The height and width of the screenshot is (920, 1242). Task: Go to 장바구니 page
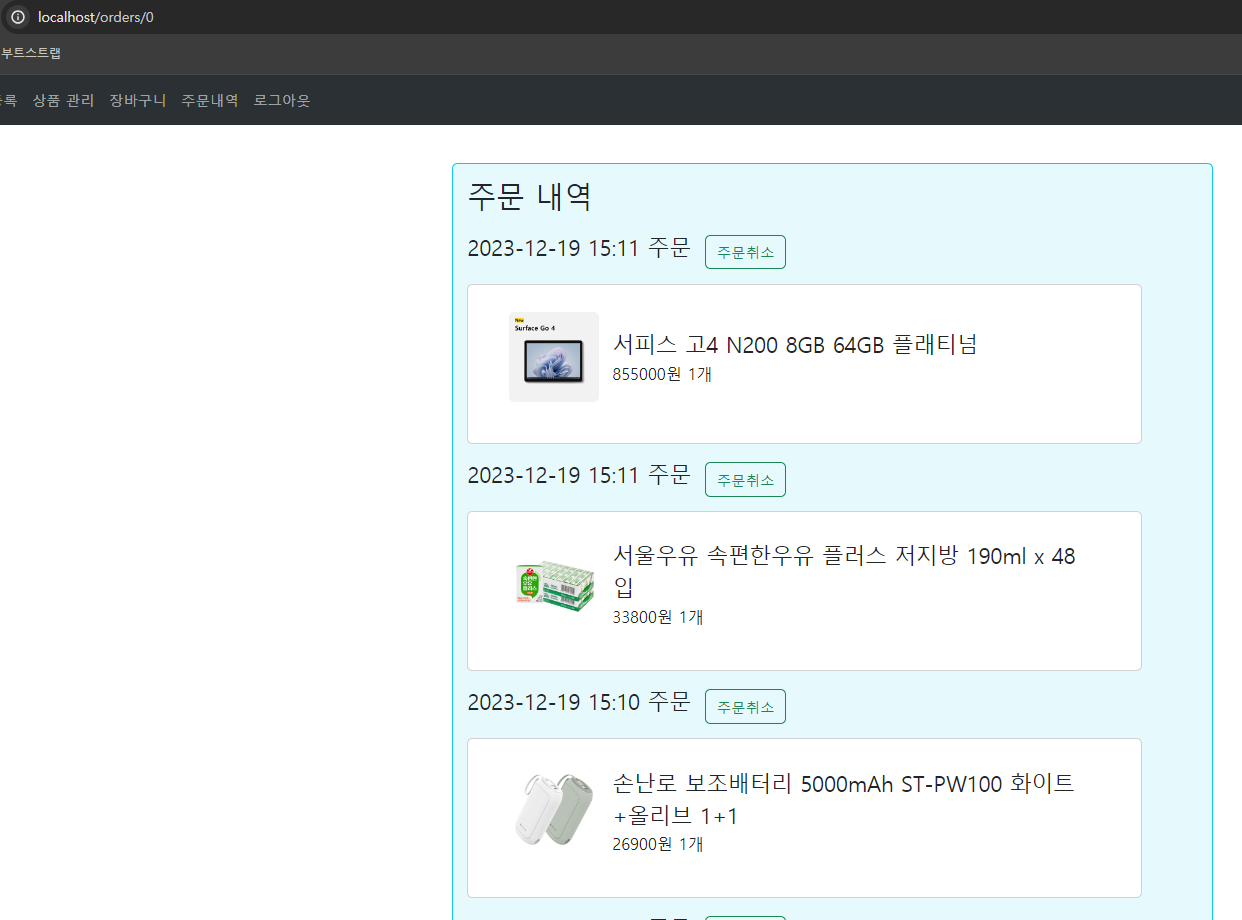pyautogui.click(x=138, y=100)
